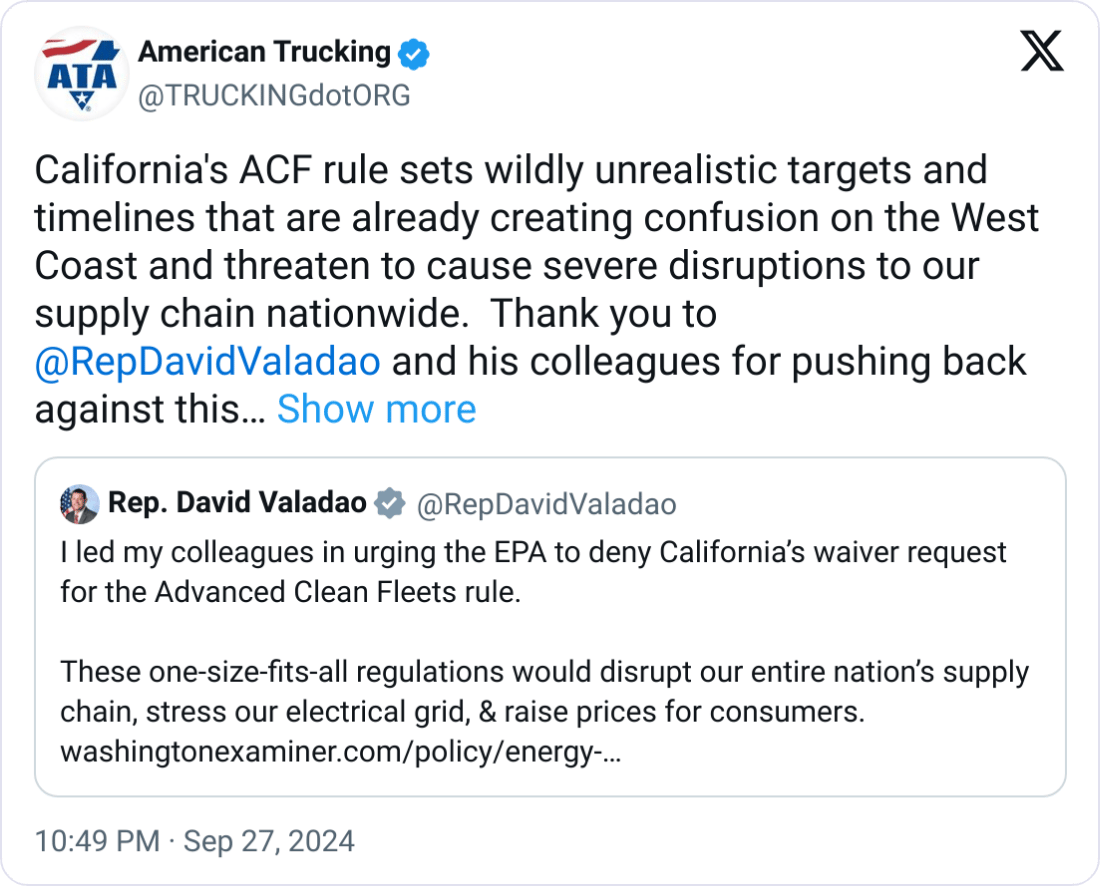
Task: Click the @TRUCKINGdotORG handle
Action: pyautogui.click(x=272, y=96)
